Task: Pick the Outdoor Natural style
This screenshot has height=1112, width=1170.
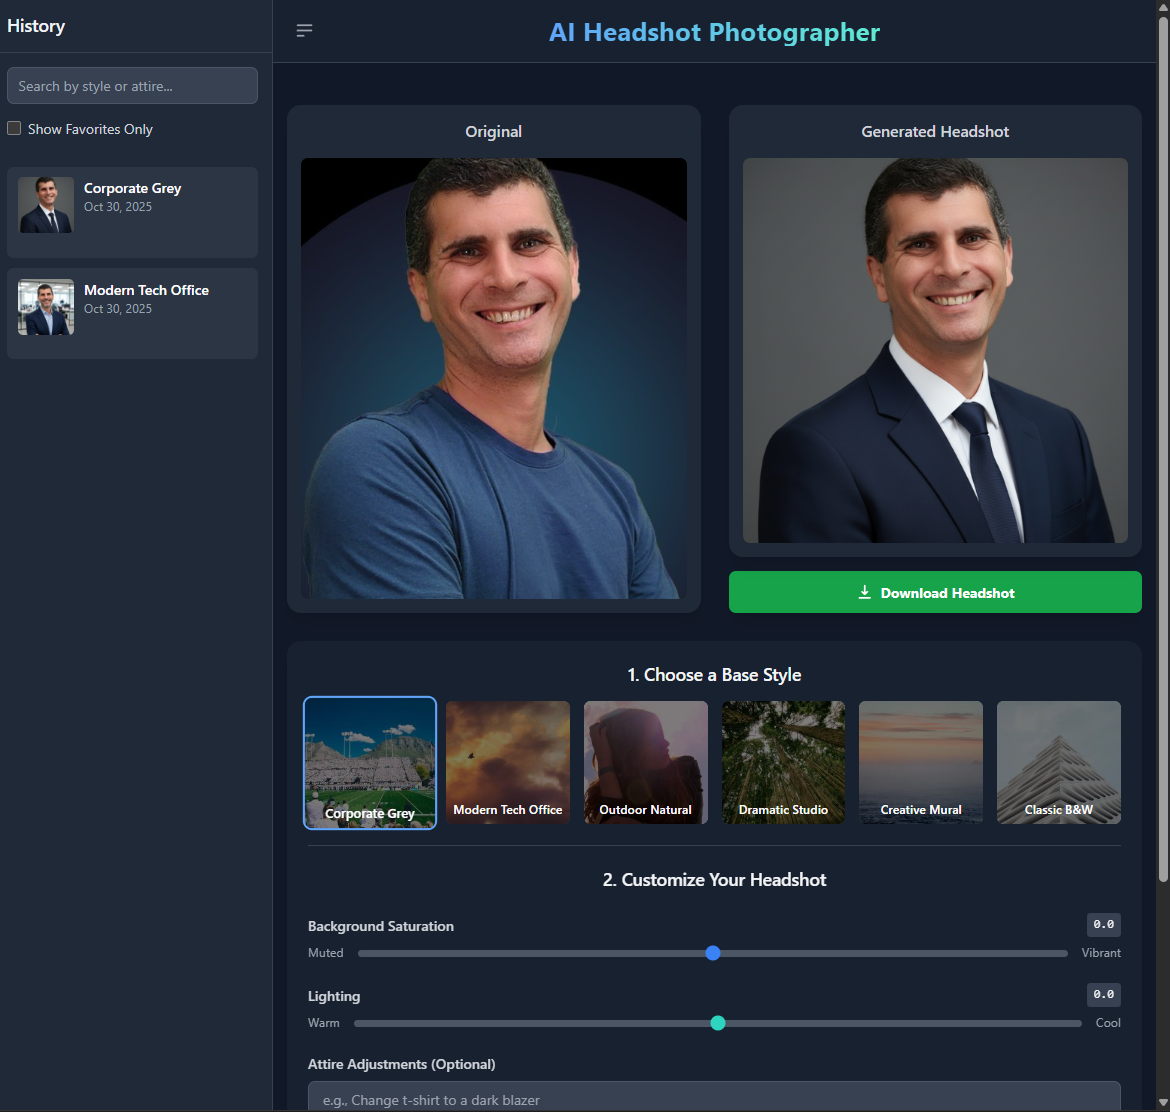Action: [x=646, y=763]
